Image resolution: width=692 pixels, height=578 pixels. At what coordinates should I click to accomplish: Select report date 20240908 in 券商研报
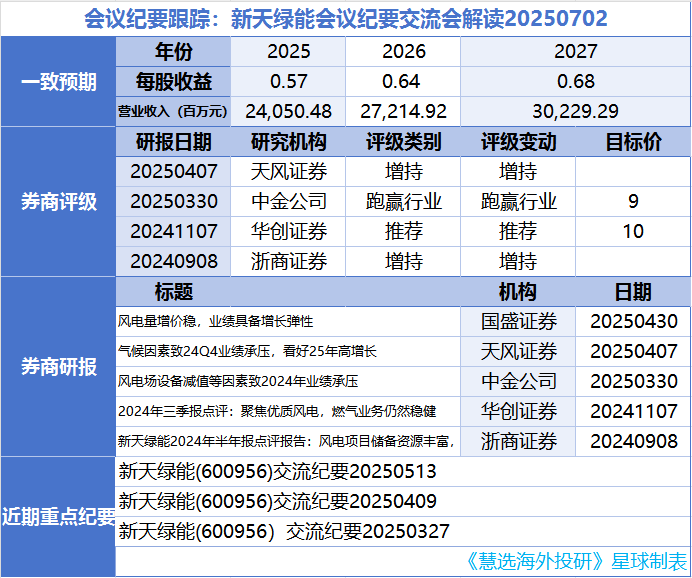coord(633,441)
